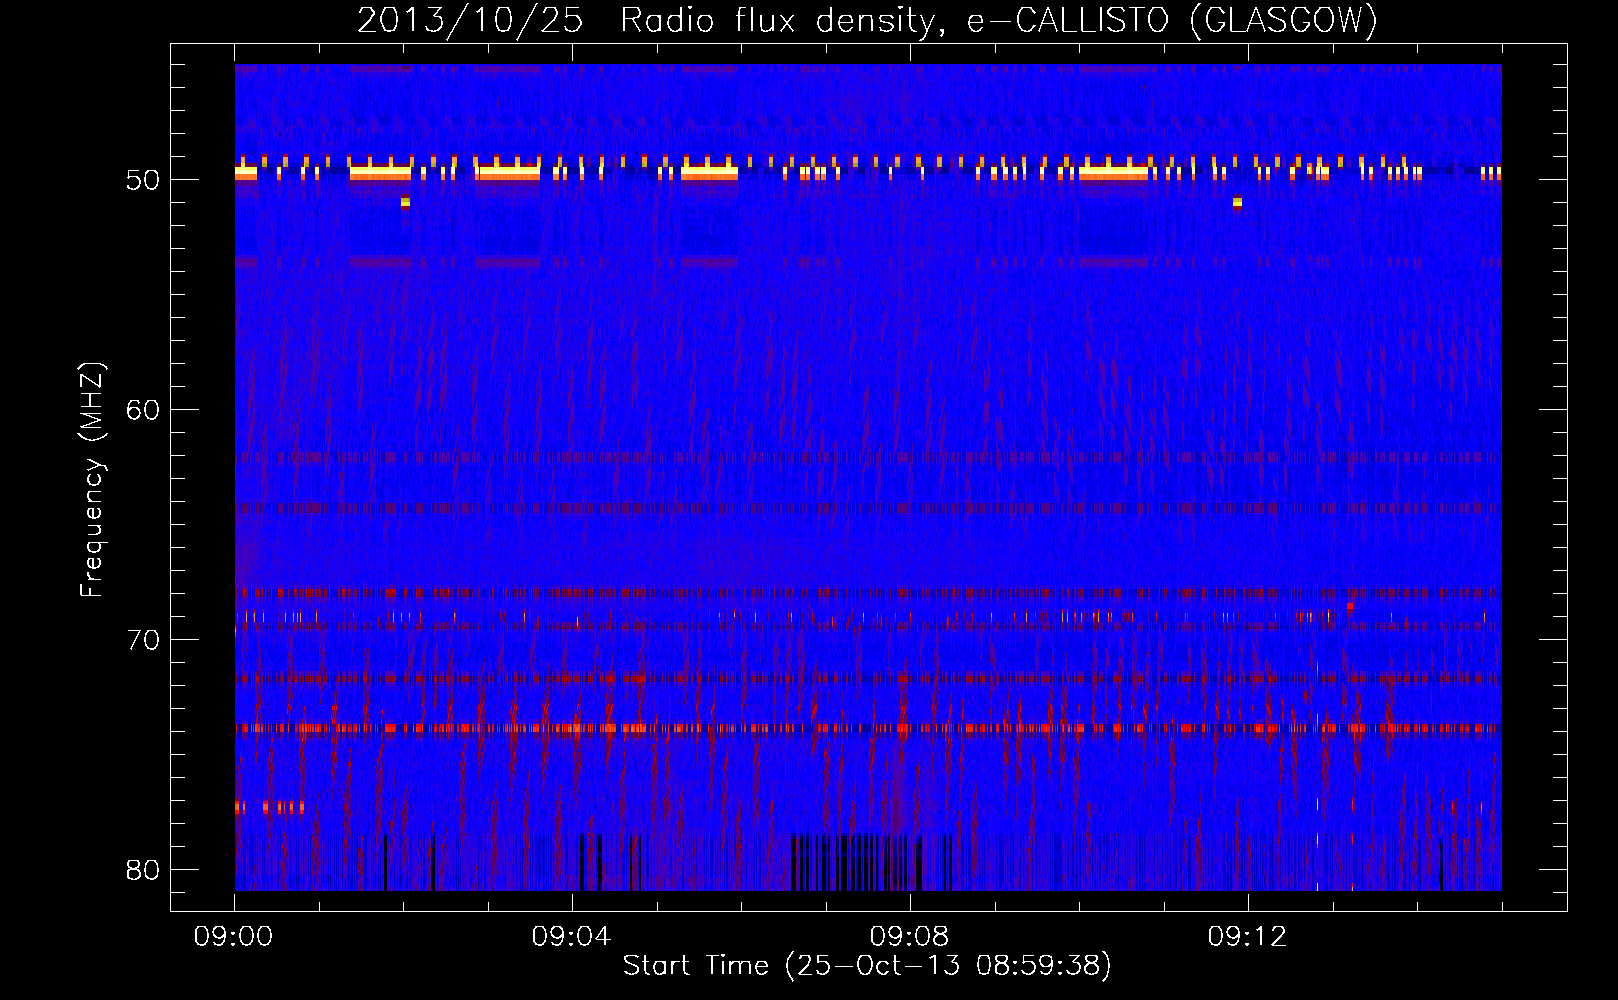
Task: Click the '09:12' time tick label
Action: tap(1248, 937)
